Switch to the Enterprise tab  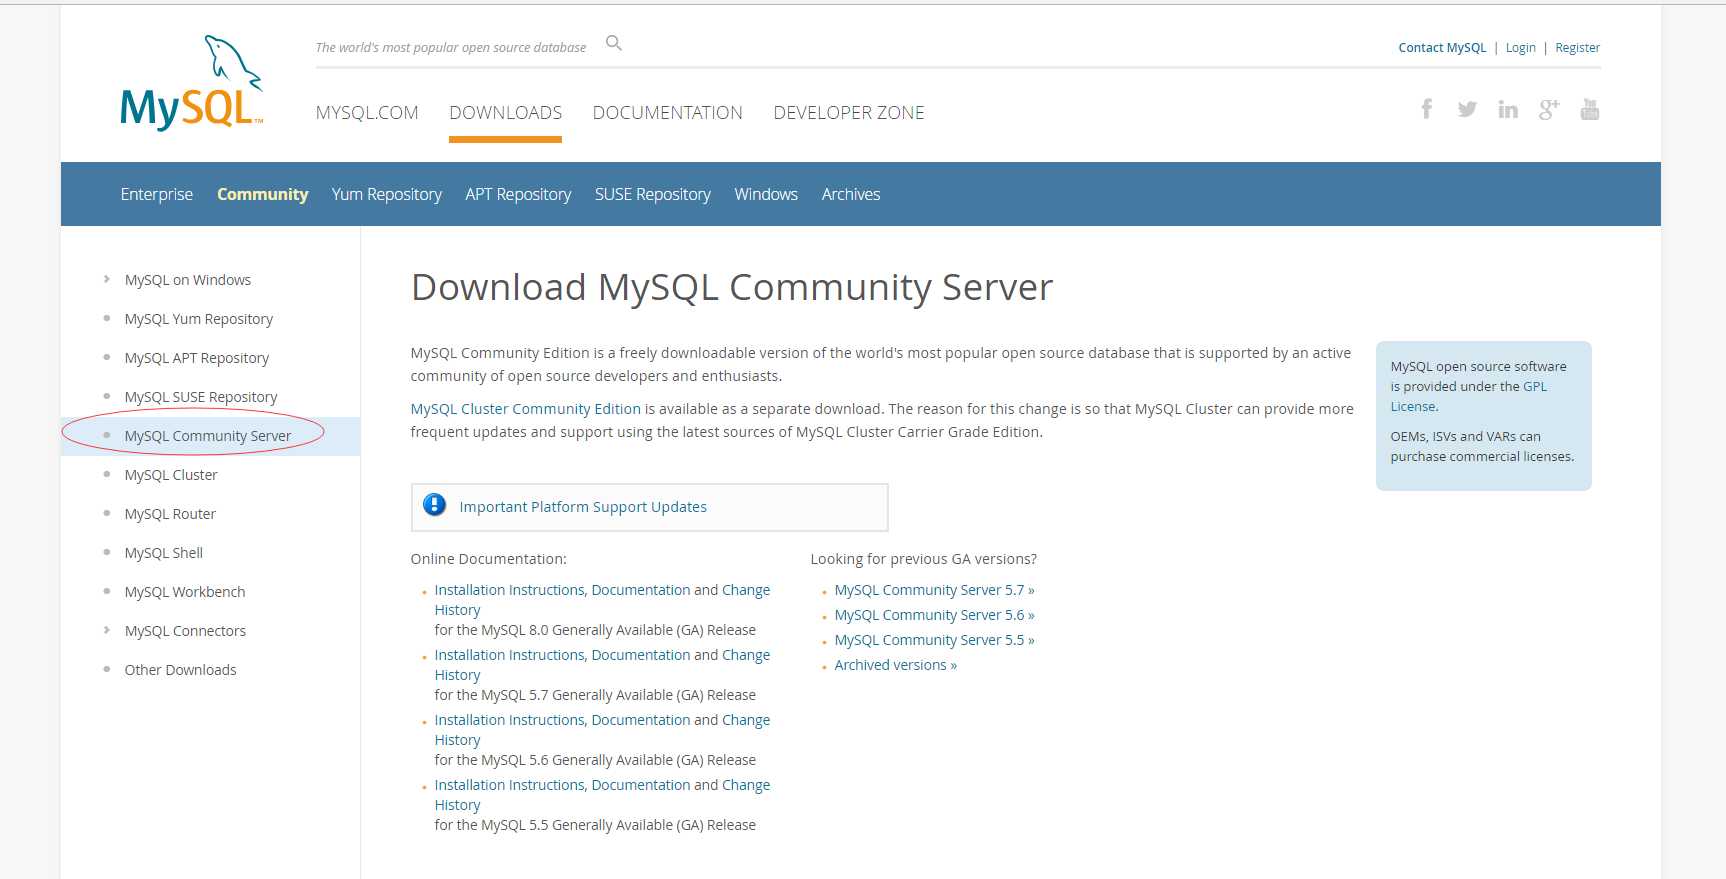click(x=157, y=194)
